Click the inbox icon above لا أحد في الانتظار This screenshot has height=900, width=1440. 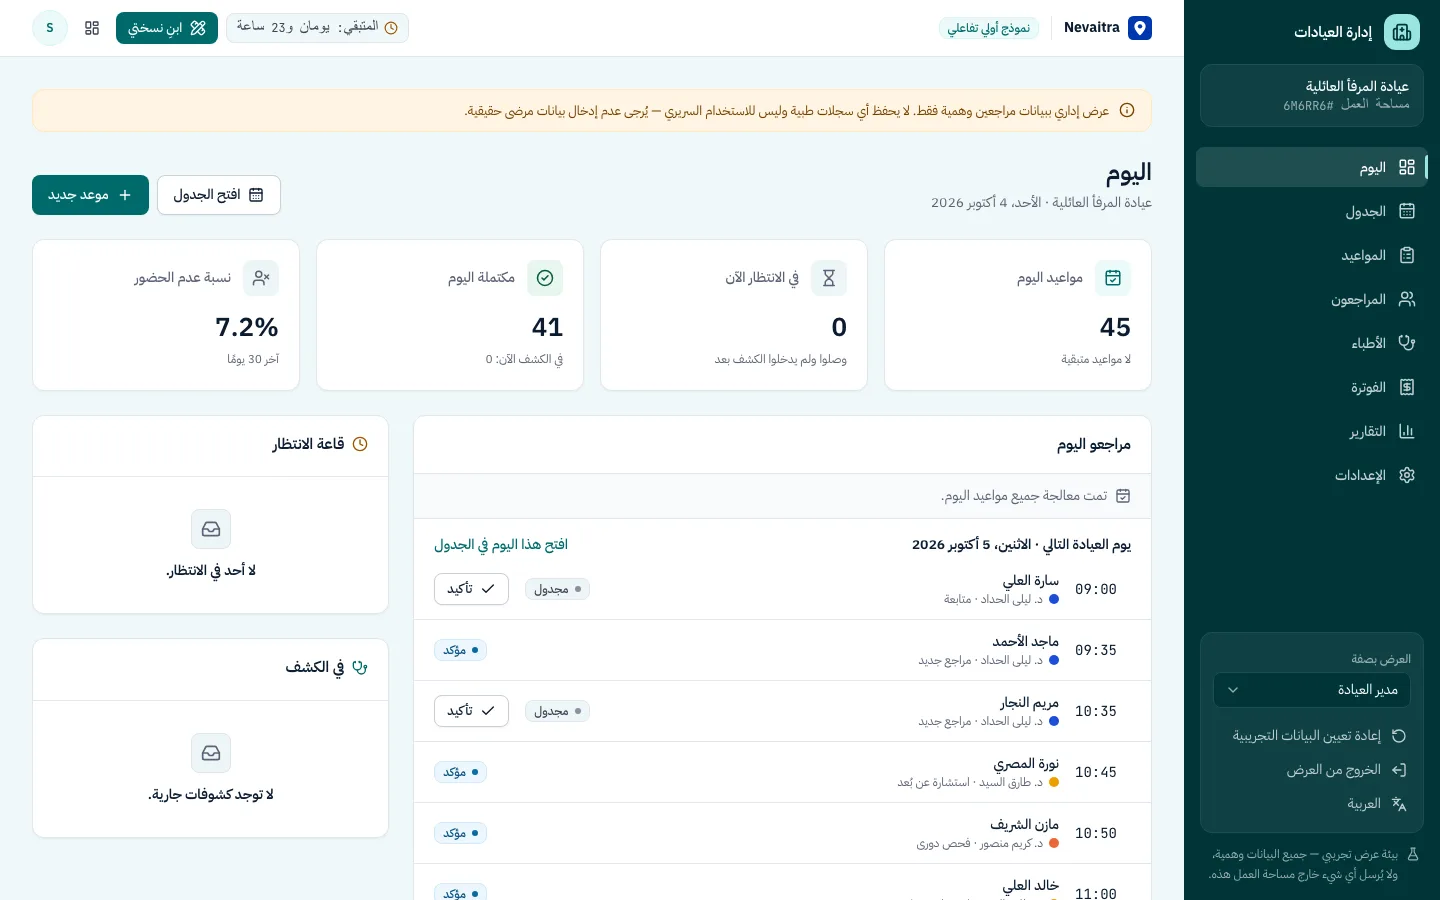[211, 529]
